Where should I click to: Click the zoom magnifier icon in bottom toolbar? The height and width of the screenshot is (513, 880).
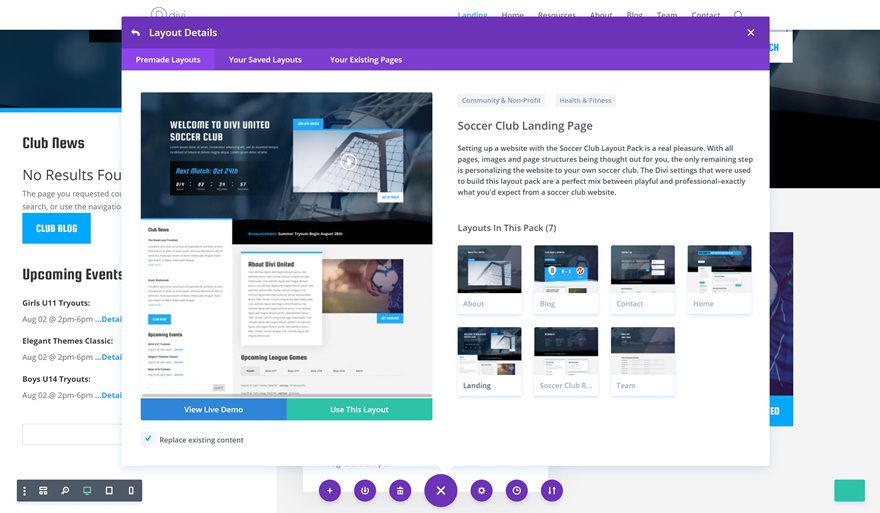pyautogui.click(x=65, y=491)
